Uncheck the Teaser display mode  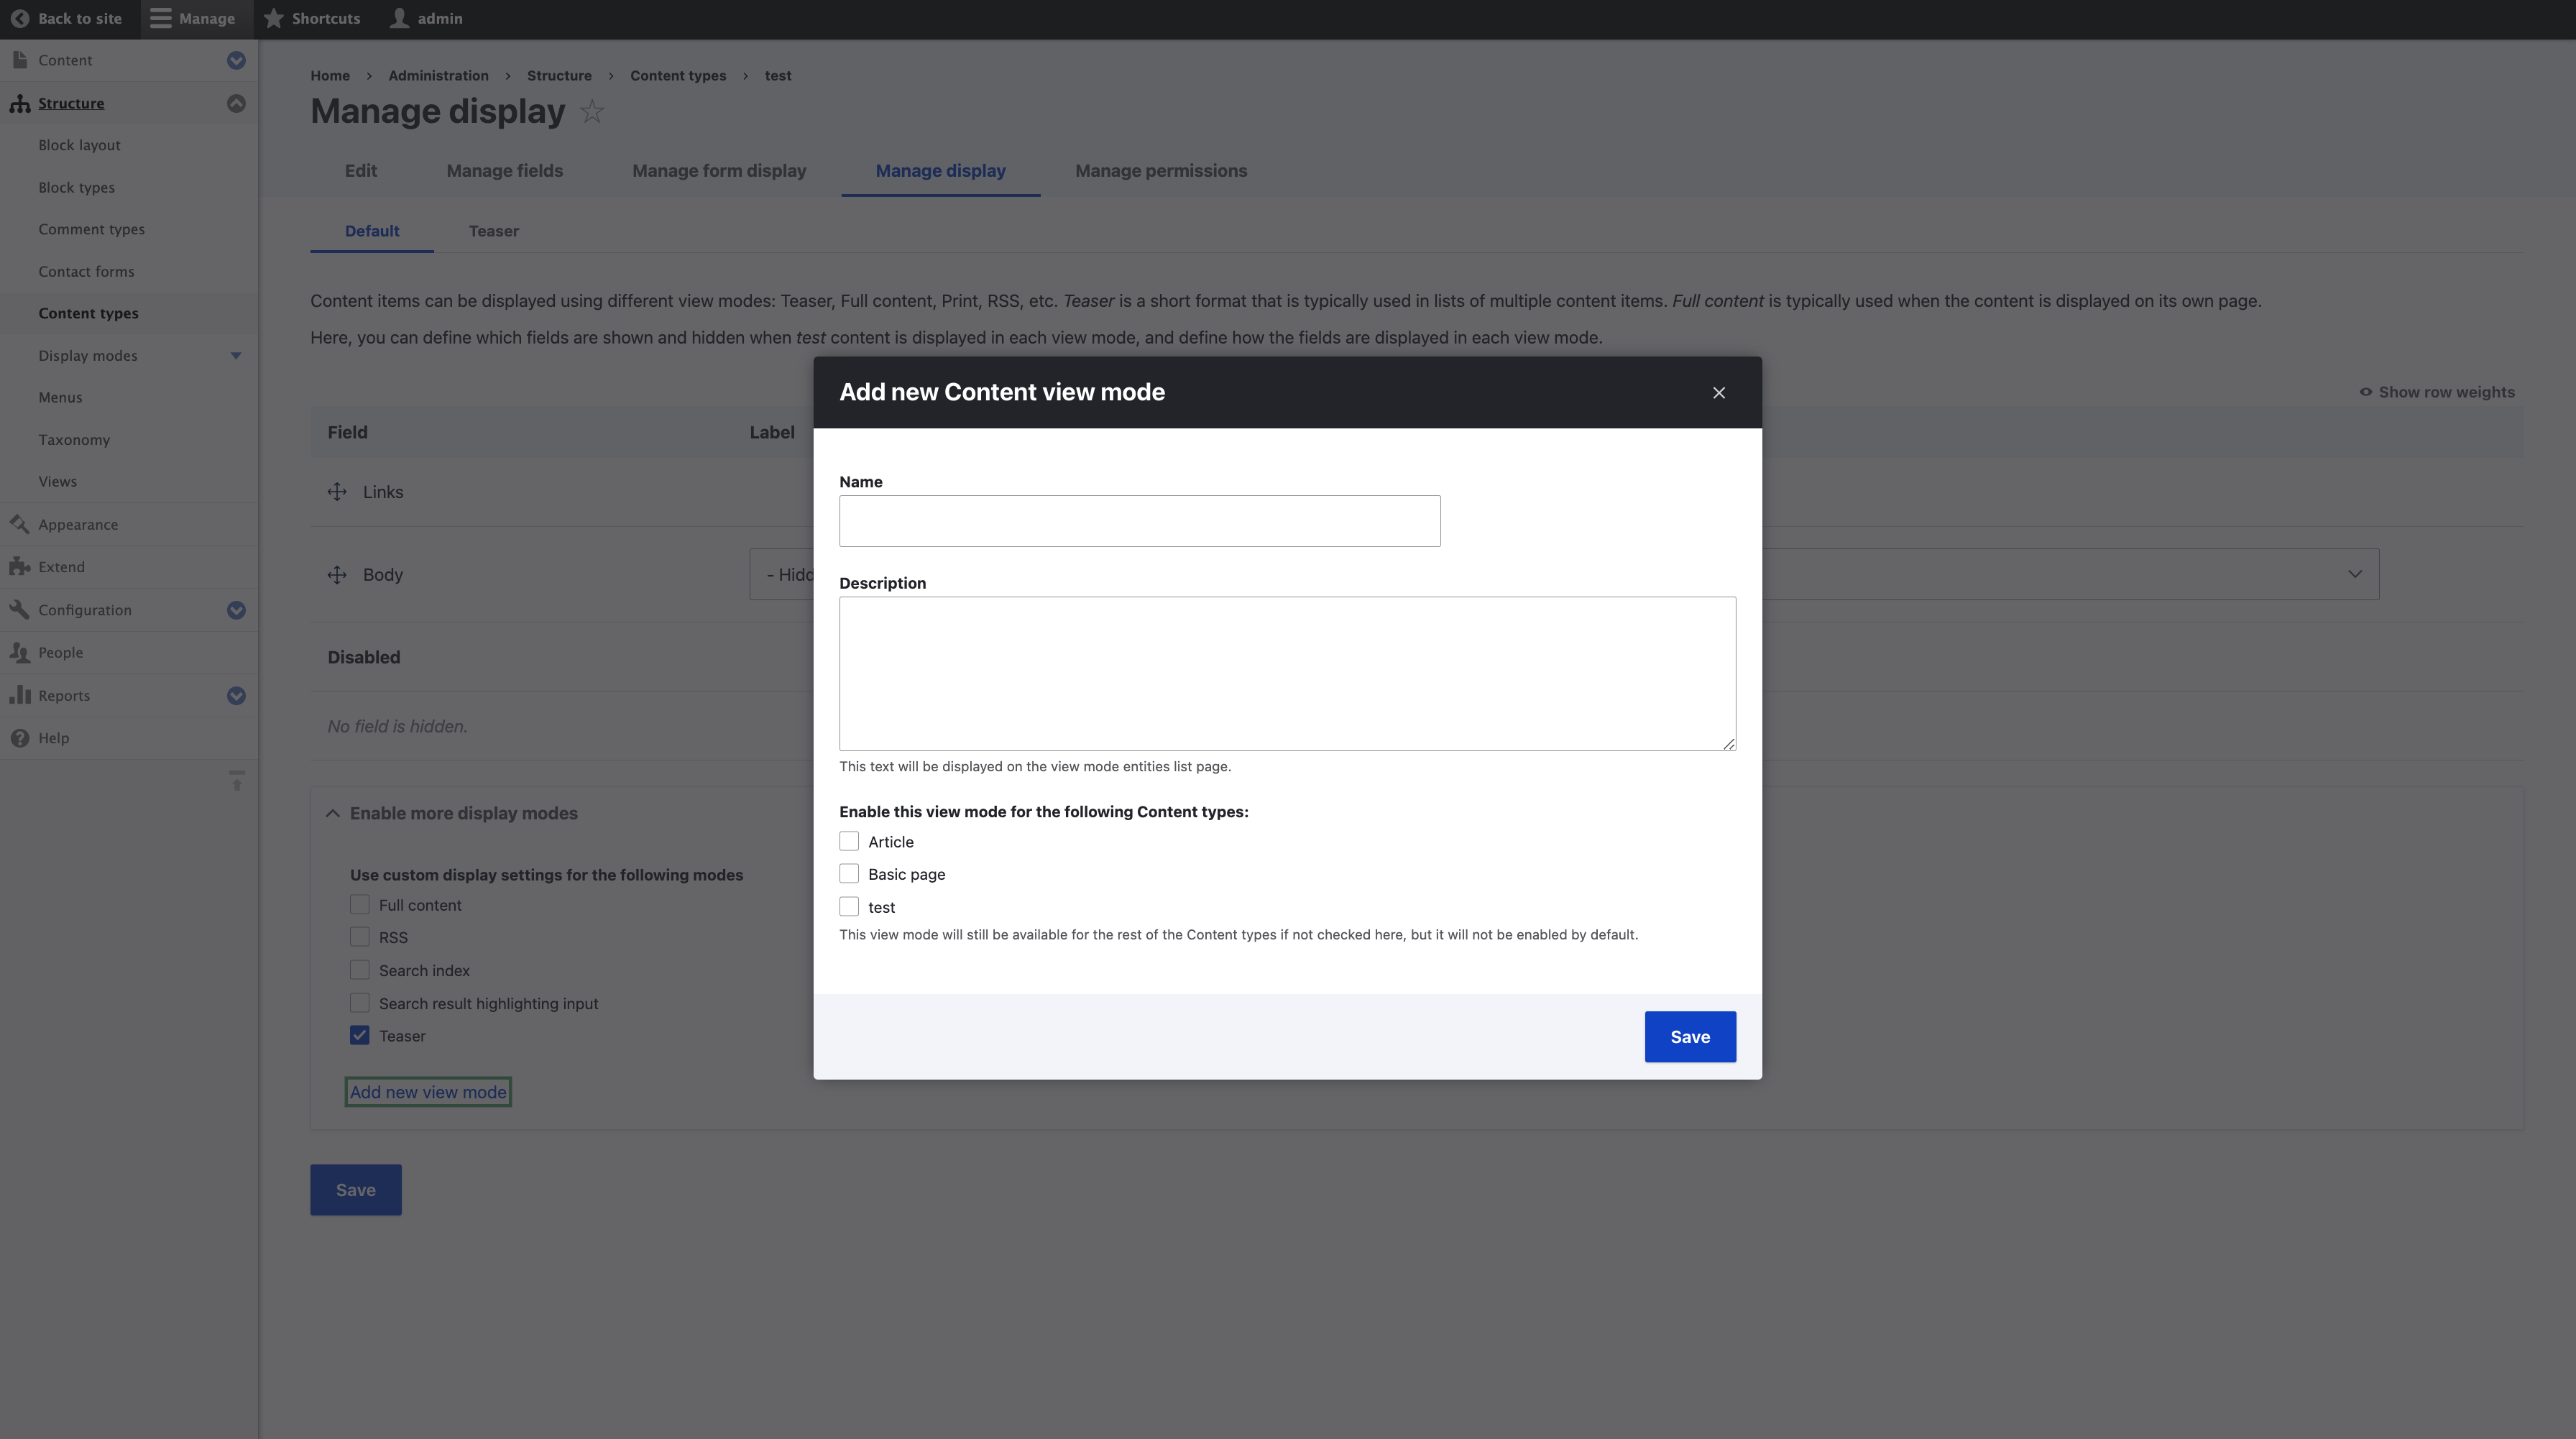point(360,1035)
